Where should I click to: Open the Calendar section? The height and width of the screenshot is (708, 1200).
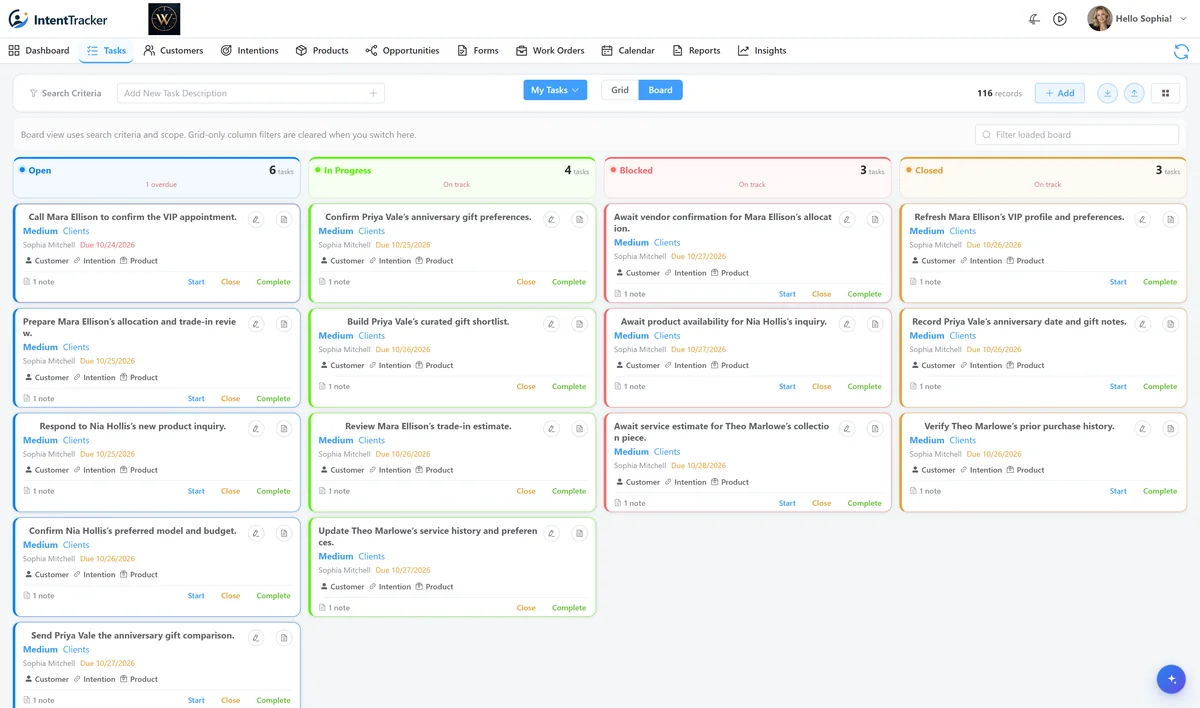click(628, 50)
